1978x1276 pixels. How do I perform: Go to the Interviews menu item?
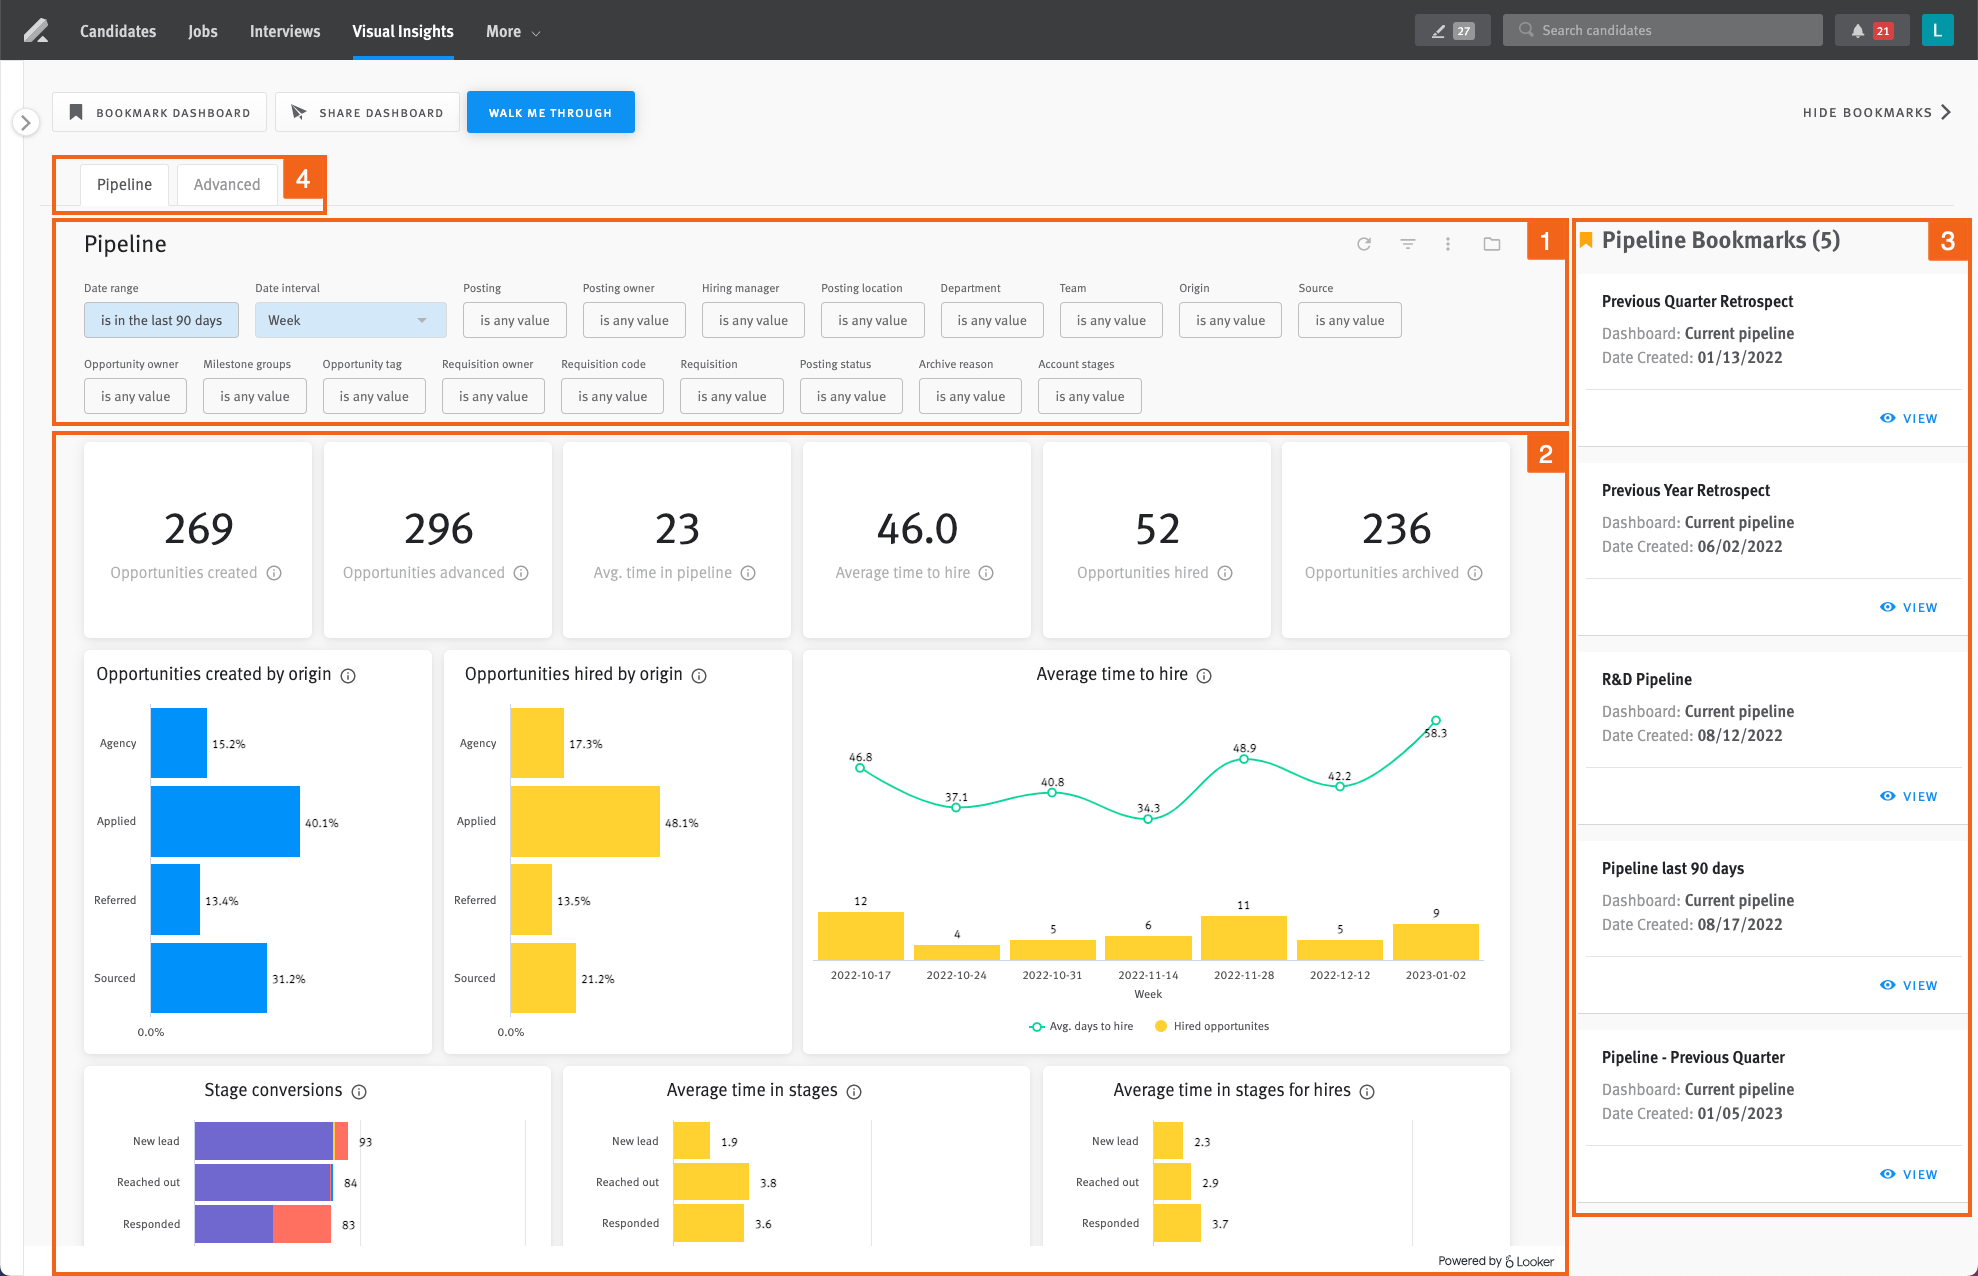click(x=284, y=31)
